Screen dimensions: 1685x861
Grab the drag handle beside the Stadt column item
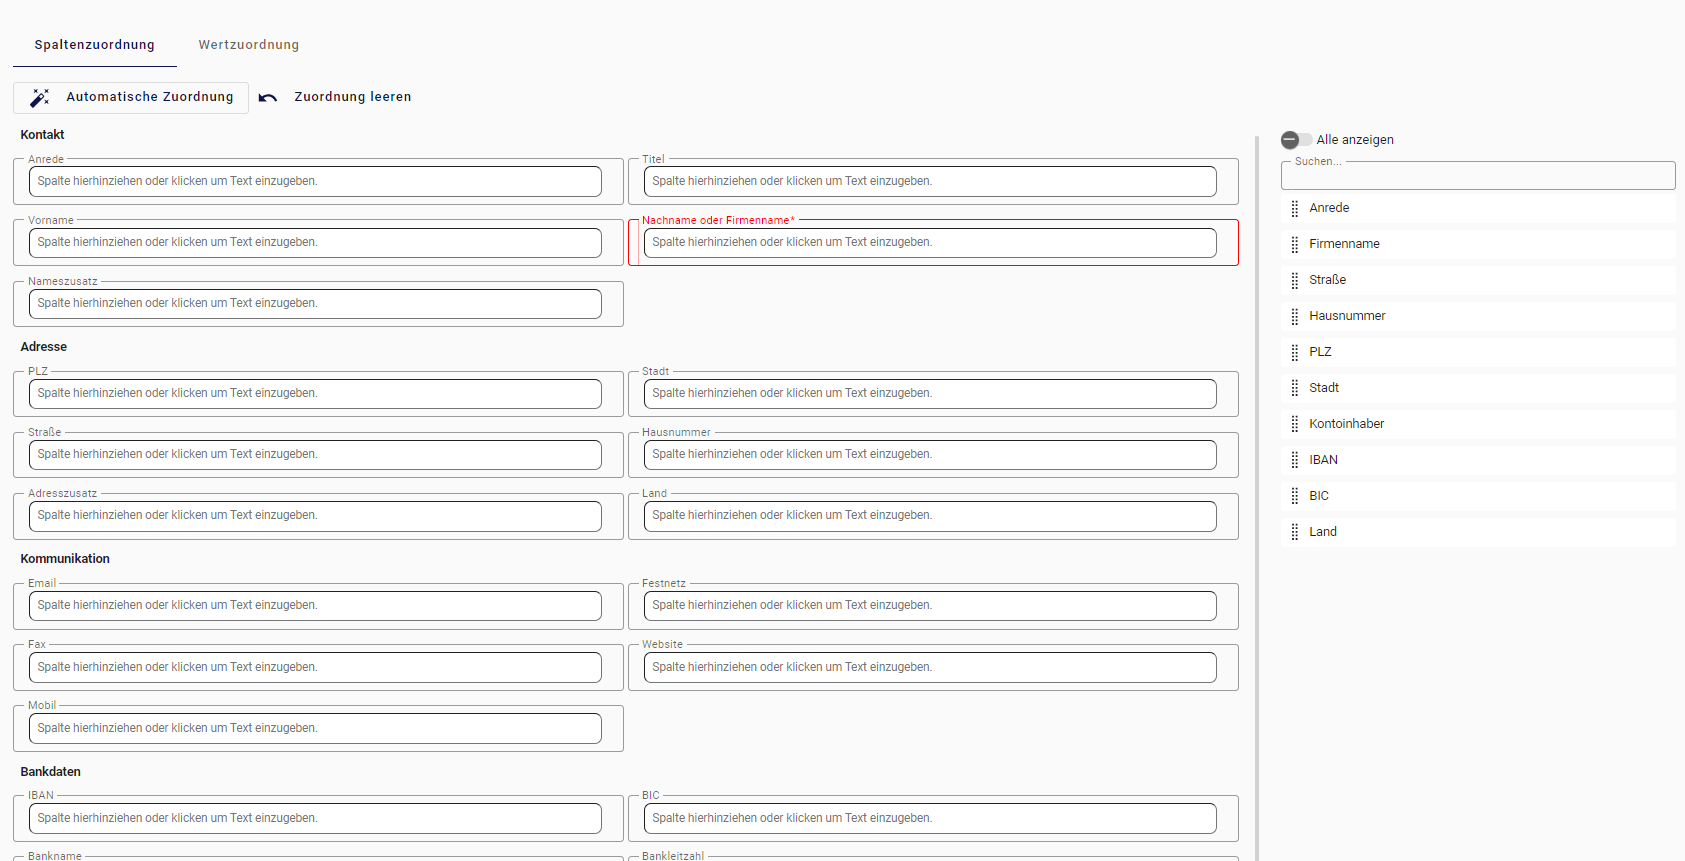[x=1295, y=388]
